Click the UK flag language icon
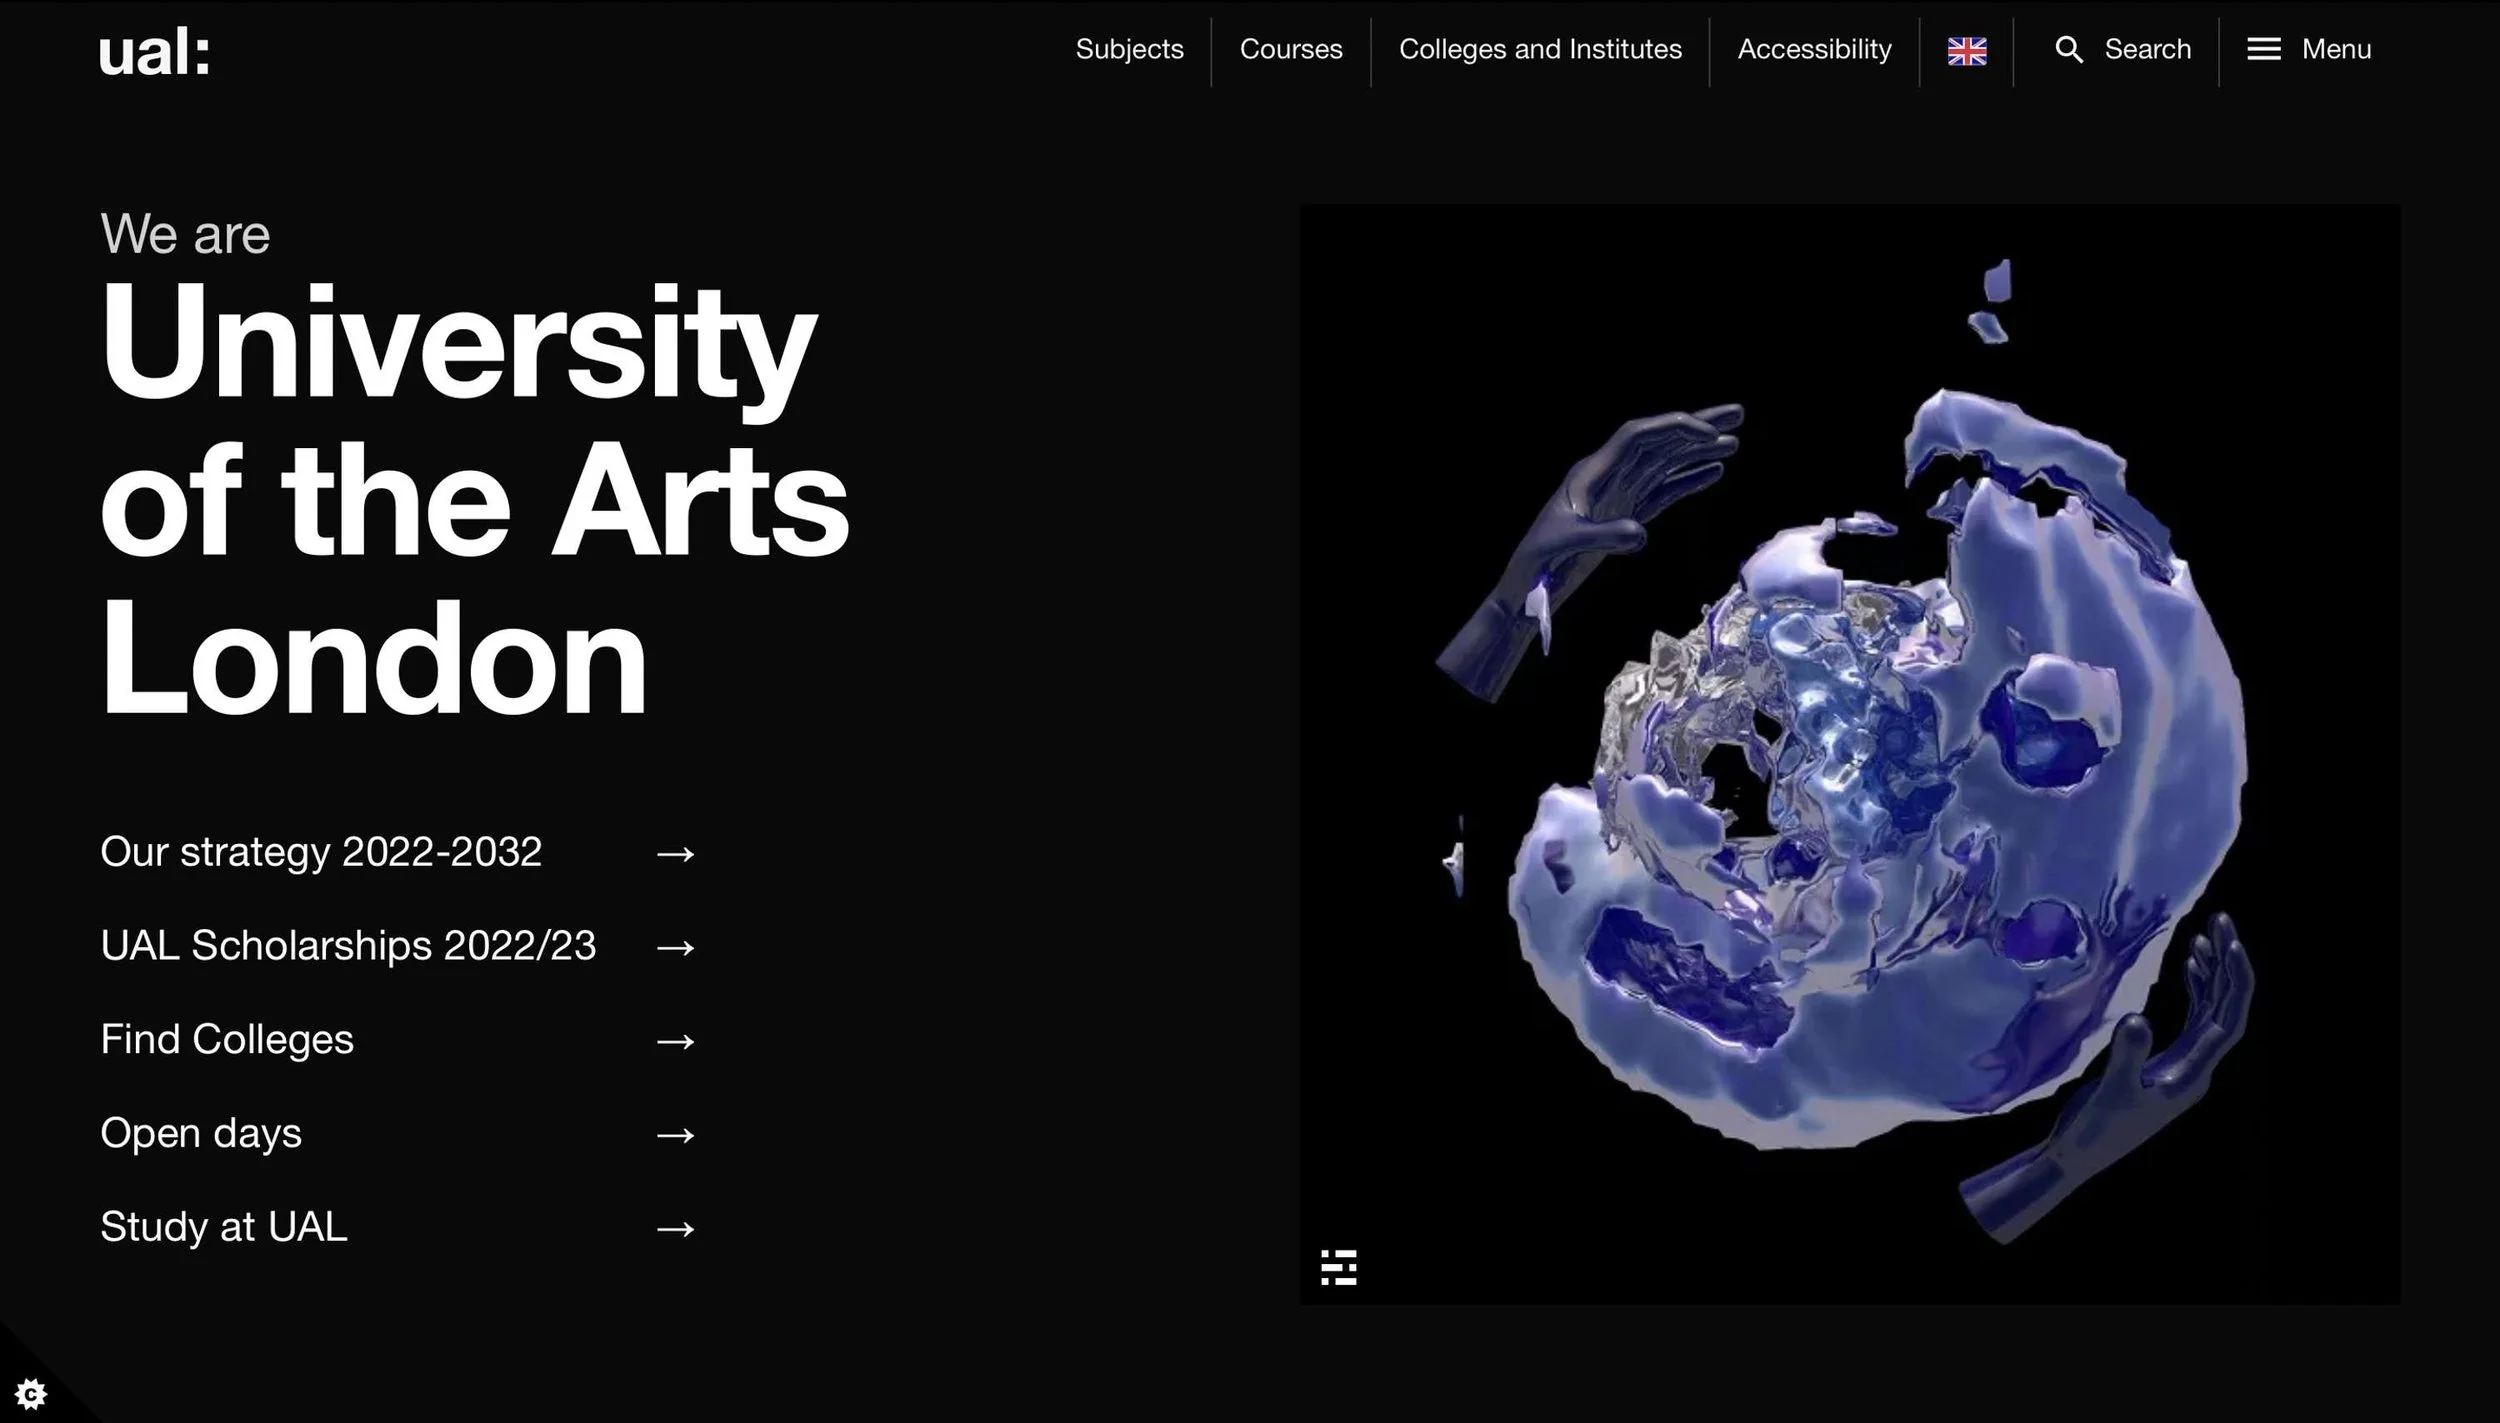Screen dimensions: 2500x1423 (x=1966, y=51)
